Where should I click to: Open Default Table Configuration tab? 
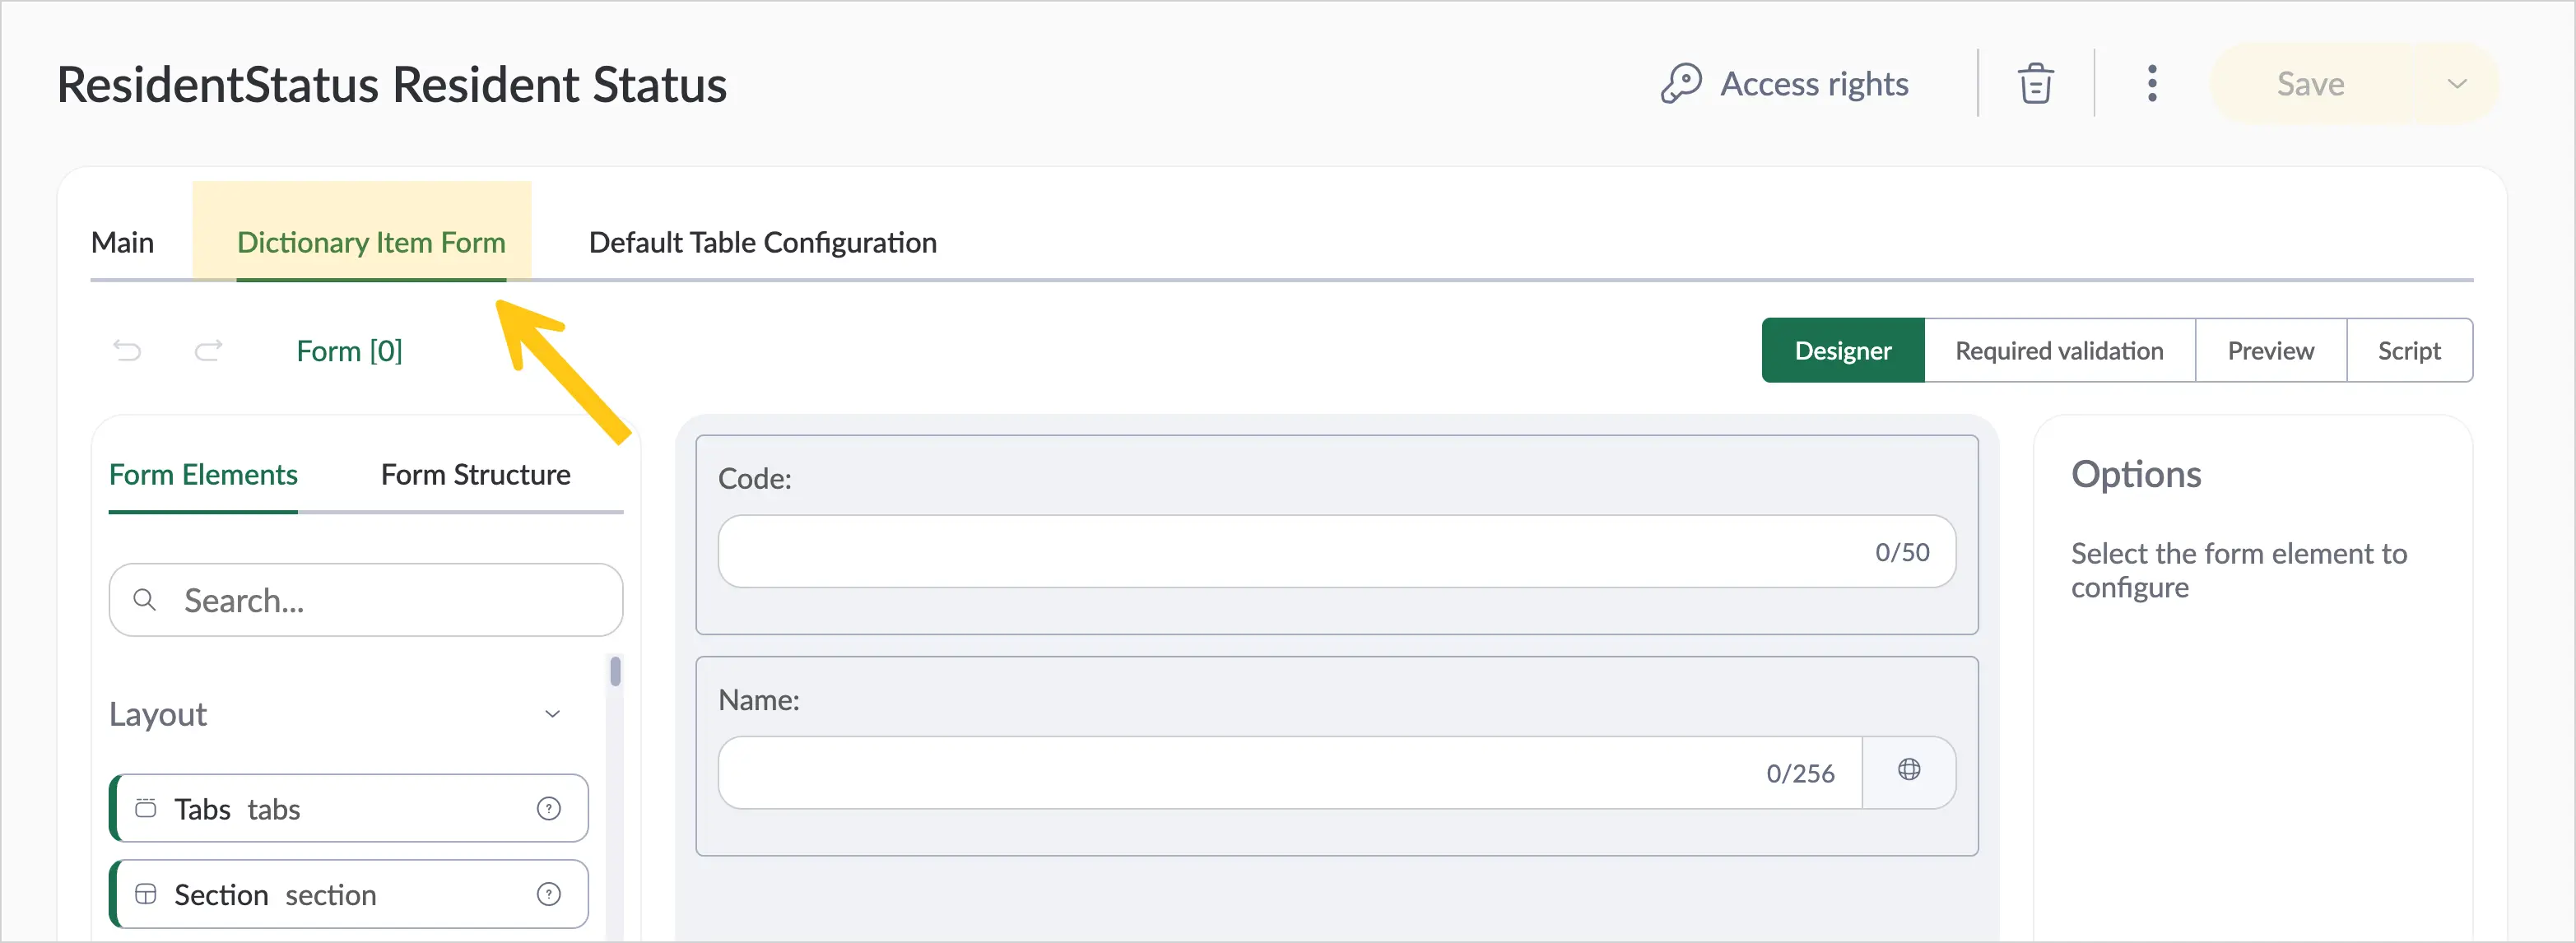click(762, 243)
